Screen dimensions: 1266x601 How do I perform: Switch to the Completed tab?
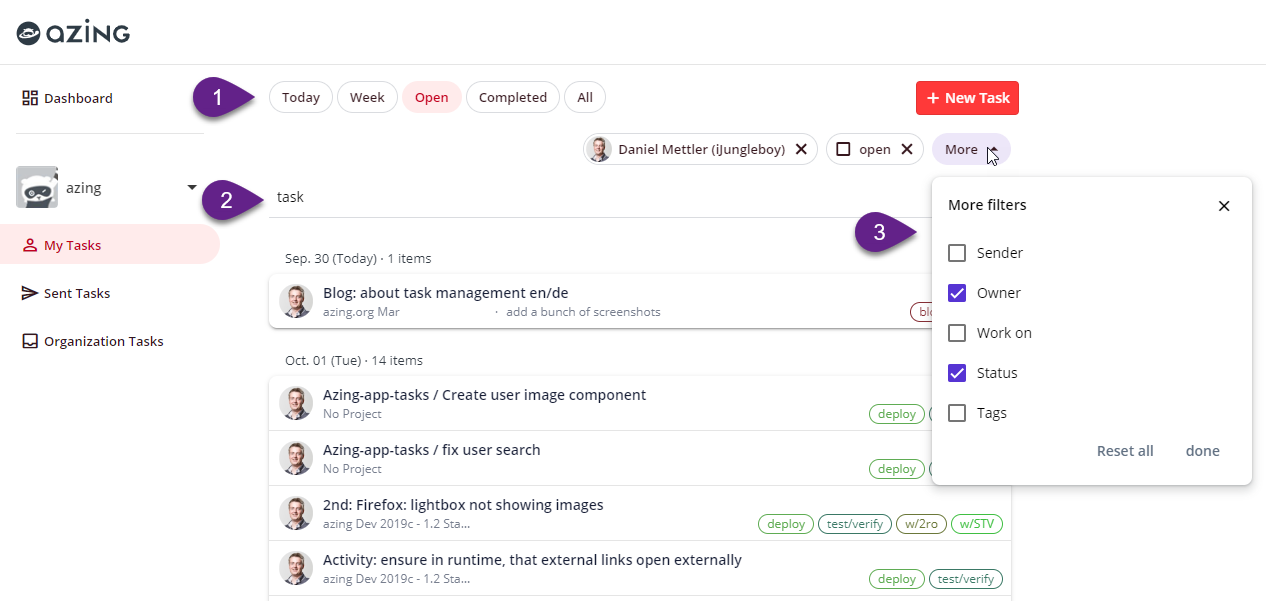pos(512,97)
